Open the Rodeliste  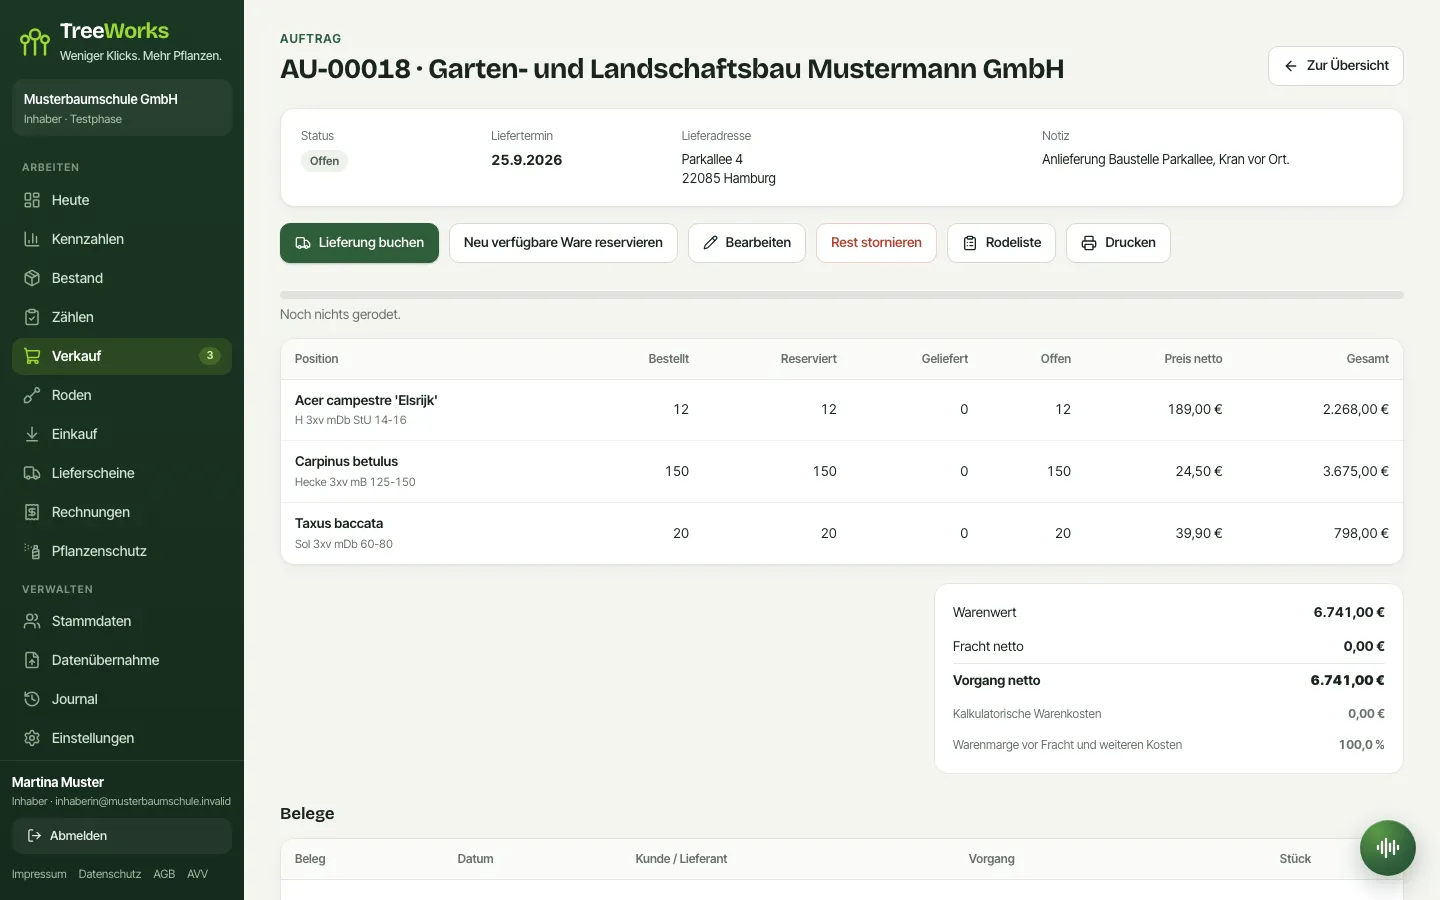click(1001, 243)
